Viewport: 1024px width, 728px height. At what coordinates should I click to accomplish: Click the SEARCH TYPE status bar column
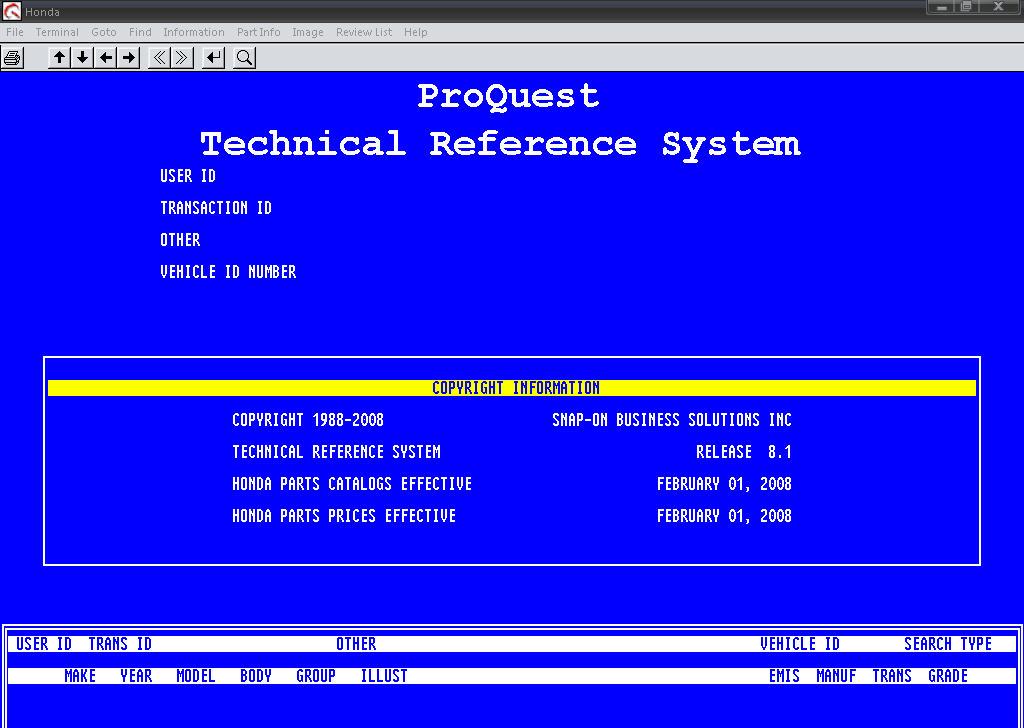pyautogui.click(x=948, y=644)
